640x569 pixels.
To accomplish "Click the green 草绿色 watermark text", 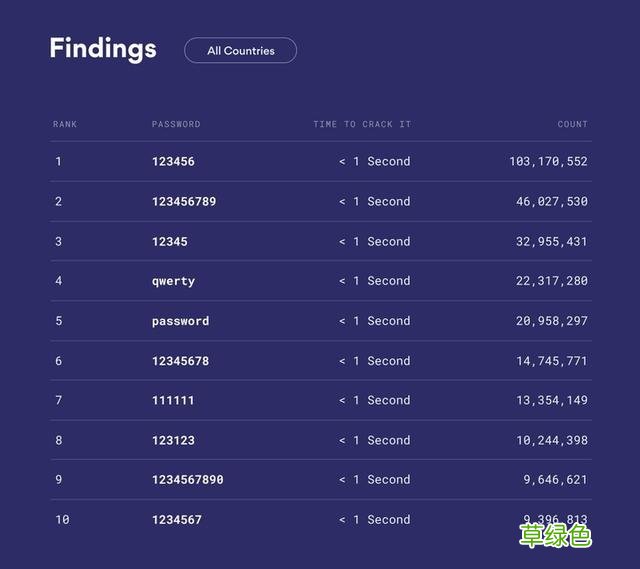I will (555, 536).
